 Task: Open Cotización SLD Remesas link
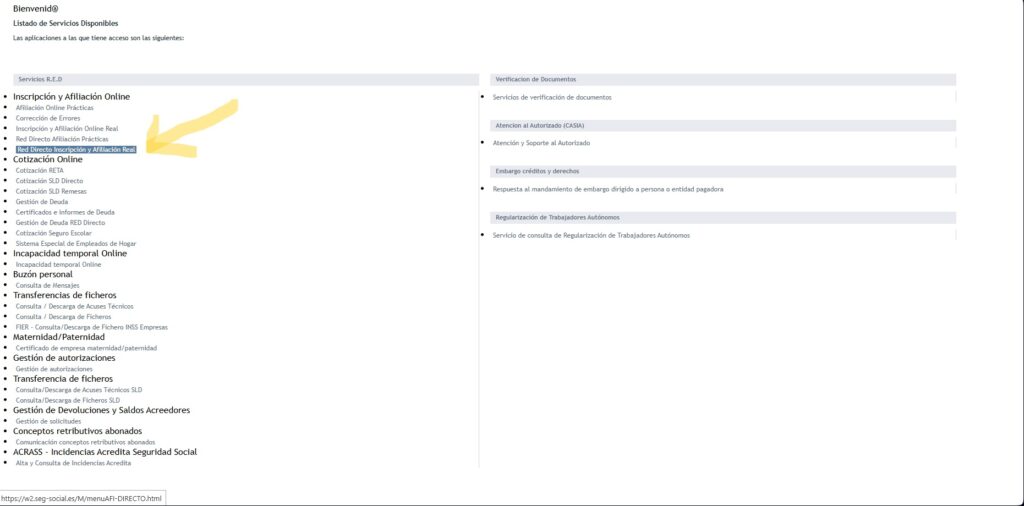tap(51, 191)
